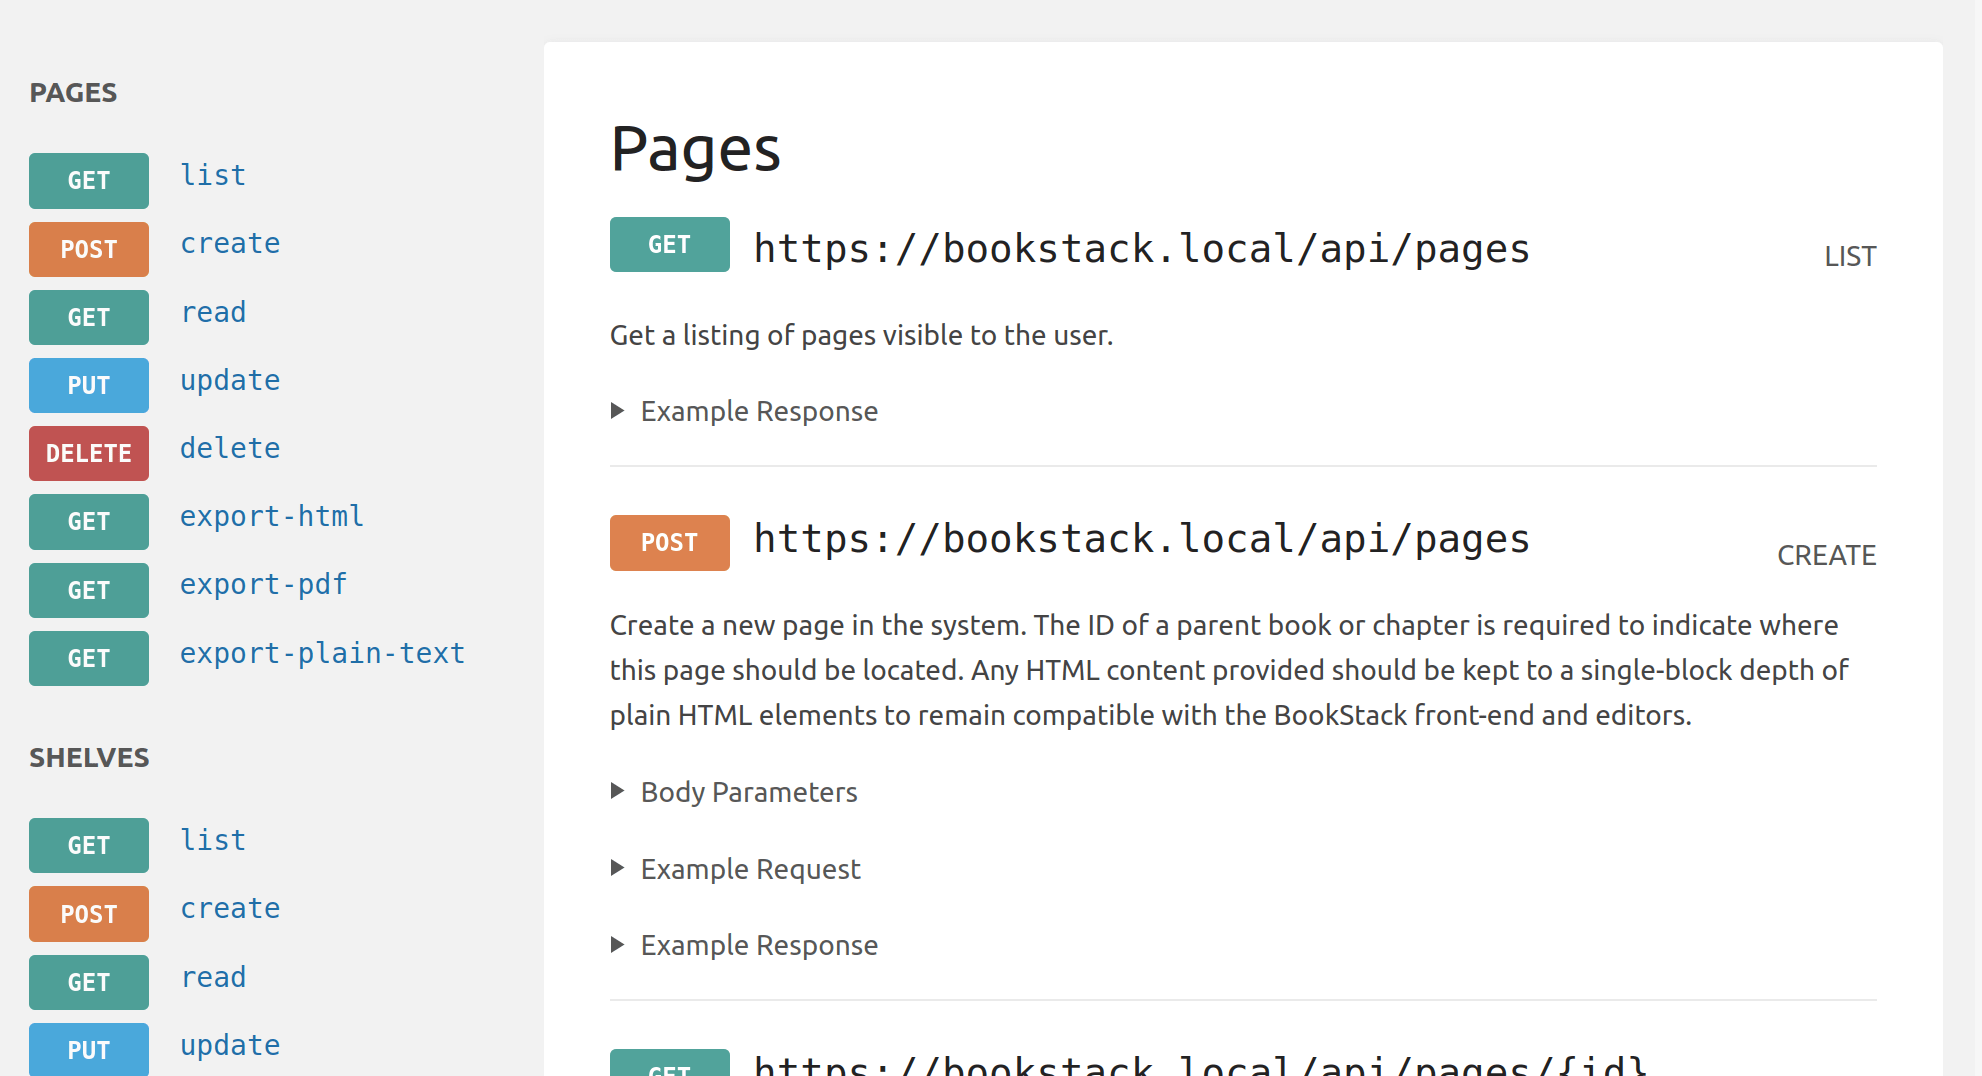
Task: Open the Pages create endpoint link
Action: coord(230,244)
